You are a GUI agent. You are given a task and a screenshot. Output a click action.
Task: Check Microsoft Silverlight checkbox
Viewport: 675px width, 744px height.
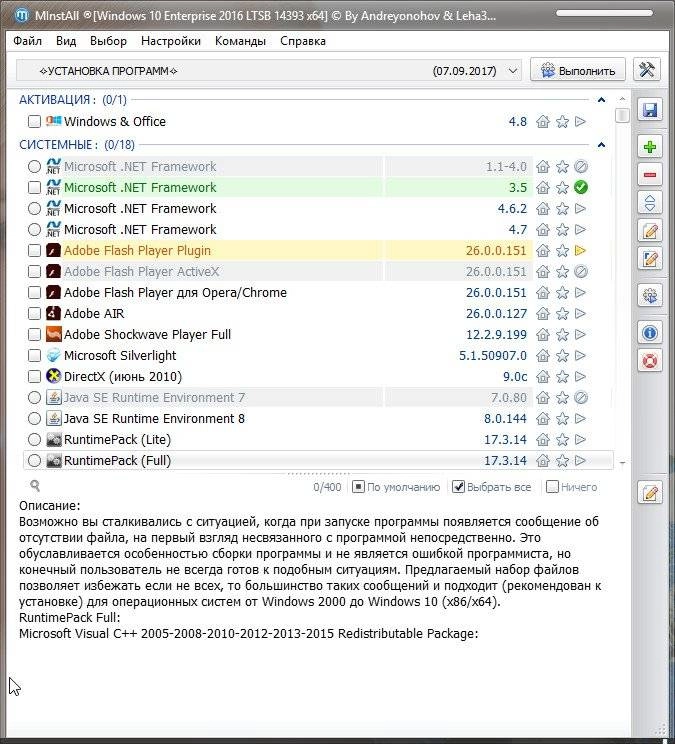(x=34, y=355)
